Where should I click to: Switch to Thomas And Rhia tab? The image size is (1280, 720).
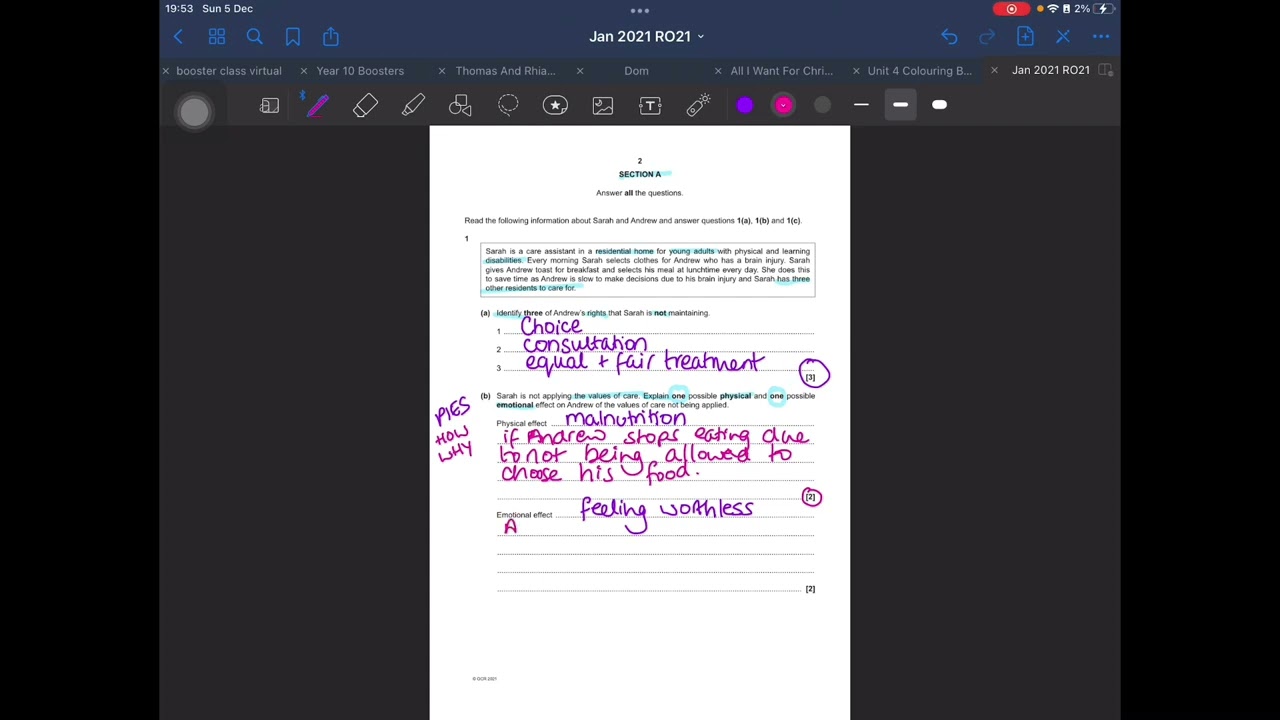pos(505,71)
